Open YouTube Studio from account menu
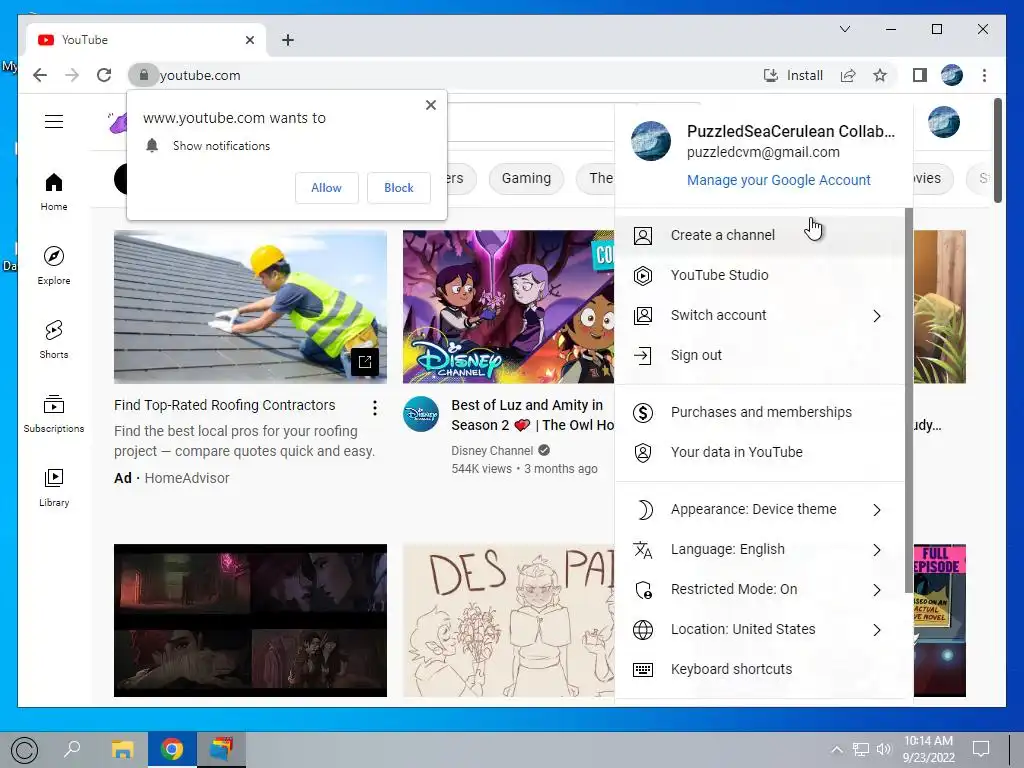Image resolution: width=1024 pixels, height=768 pixels. click(760, 275)
